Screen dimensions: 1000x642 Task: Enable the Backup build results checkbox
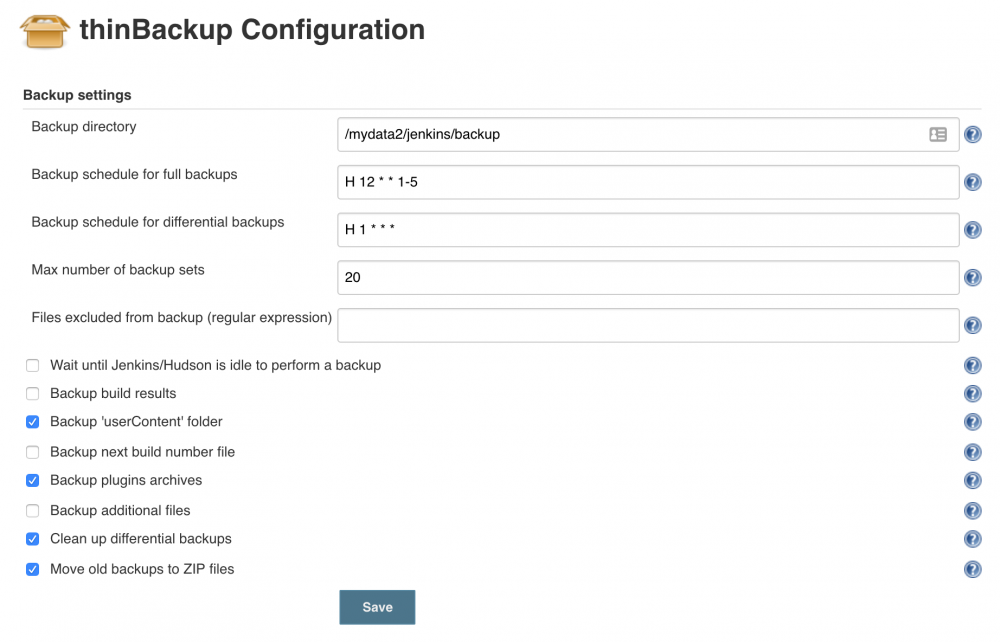[31, 393]
